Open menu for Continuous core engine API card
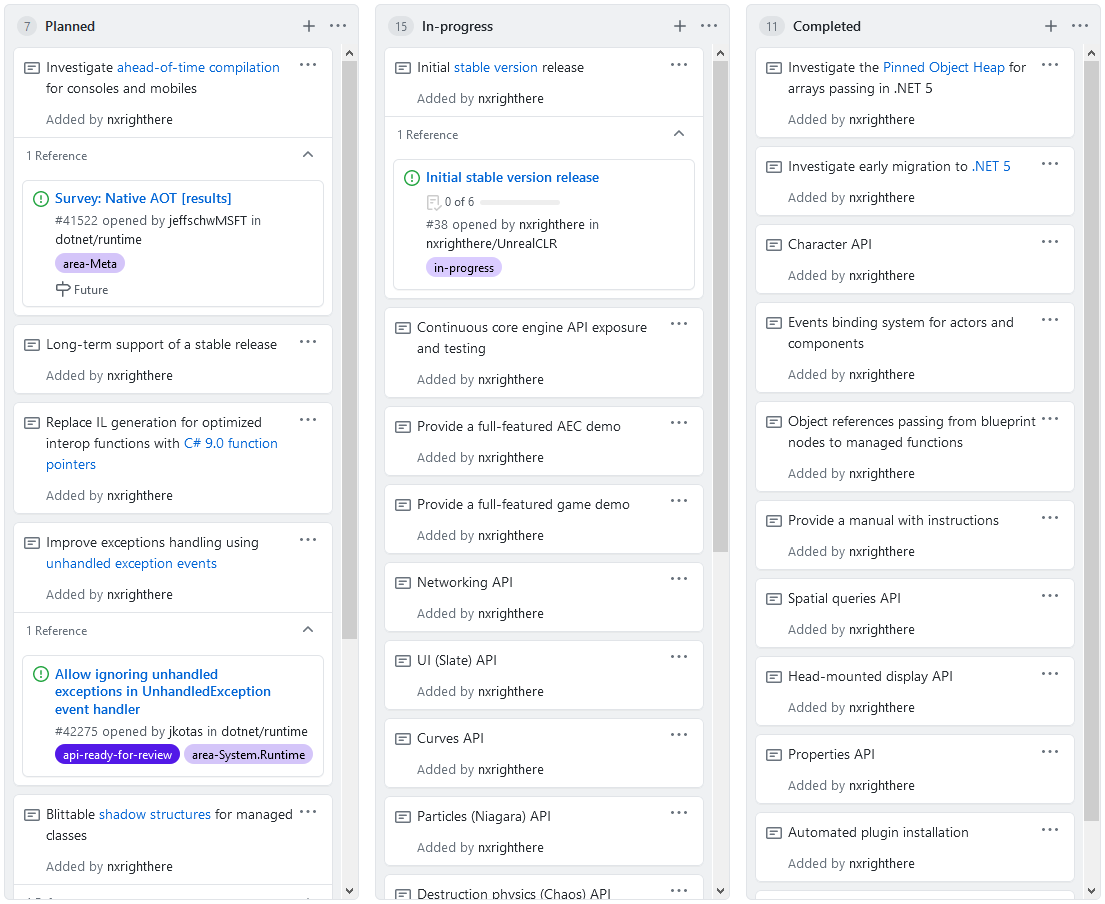The image size is (1105, 904). click(x=679, y=324)
